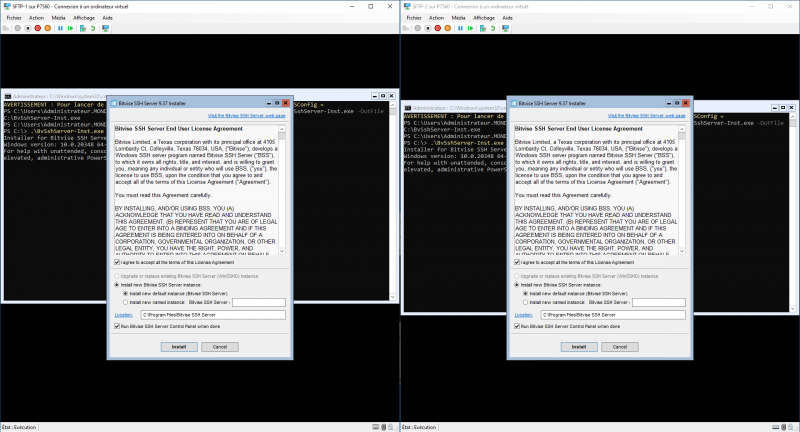Pause the SFTP-1 virtual machine
Image resolution: width=800 pixels, height=432 pixels.
click(60, 28)
